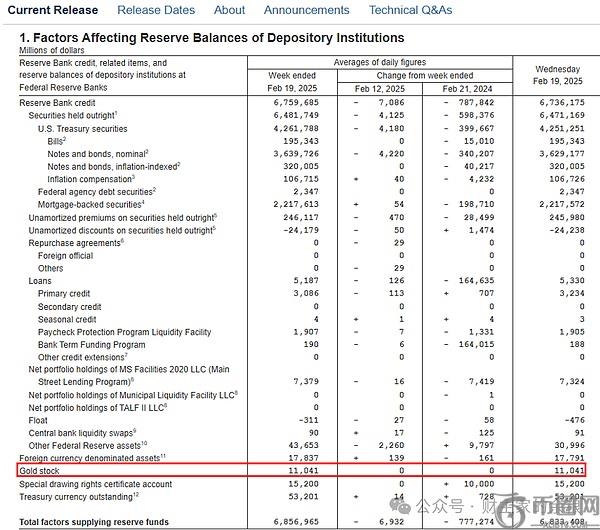Click the SDR yearly change 10,000

[x=479, y=484]
